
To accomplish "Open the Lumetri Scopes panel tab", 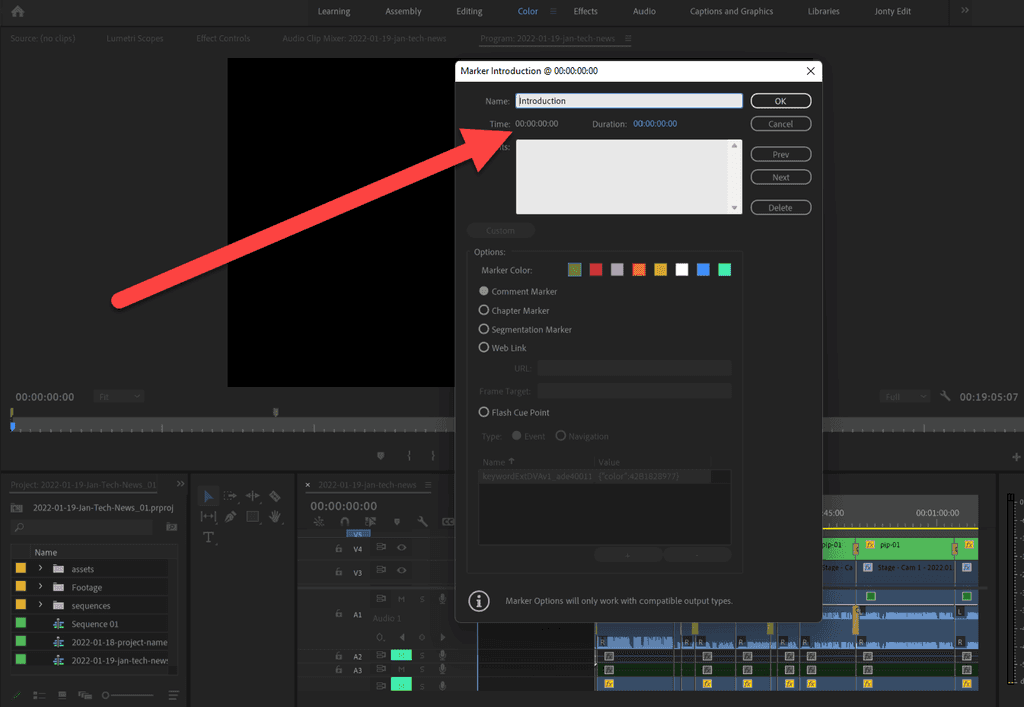I will 134,39.
